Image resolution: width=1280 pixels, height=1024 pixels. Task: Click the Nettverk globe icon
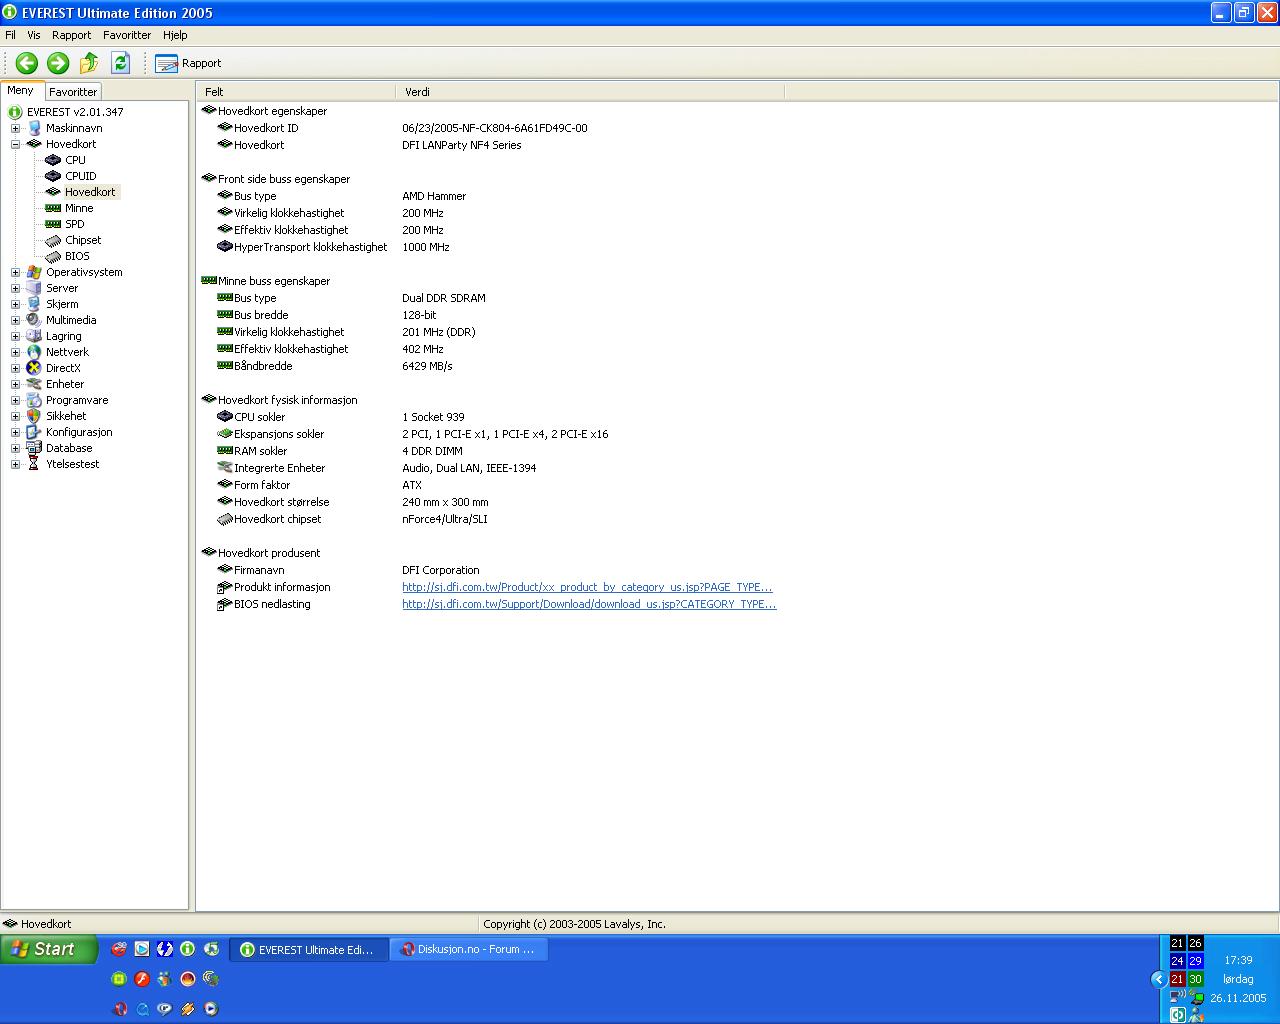pos(34,352)
